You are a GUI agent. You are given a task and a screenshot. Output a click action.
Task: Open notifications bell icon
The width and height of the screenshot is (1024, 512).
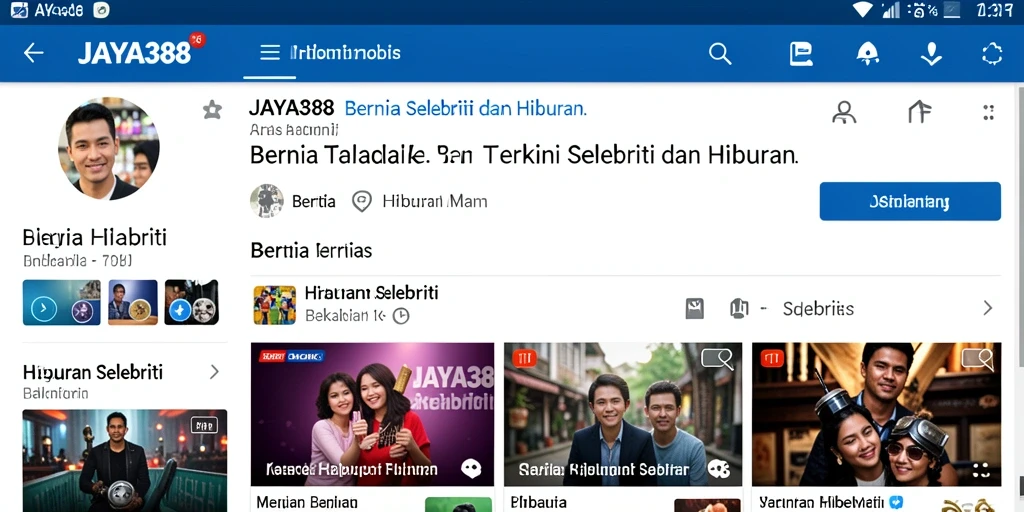pos(867,54)
